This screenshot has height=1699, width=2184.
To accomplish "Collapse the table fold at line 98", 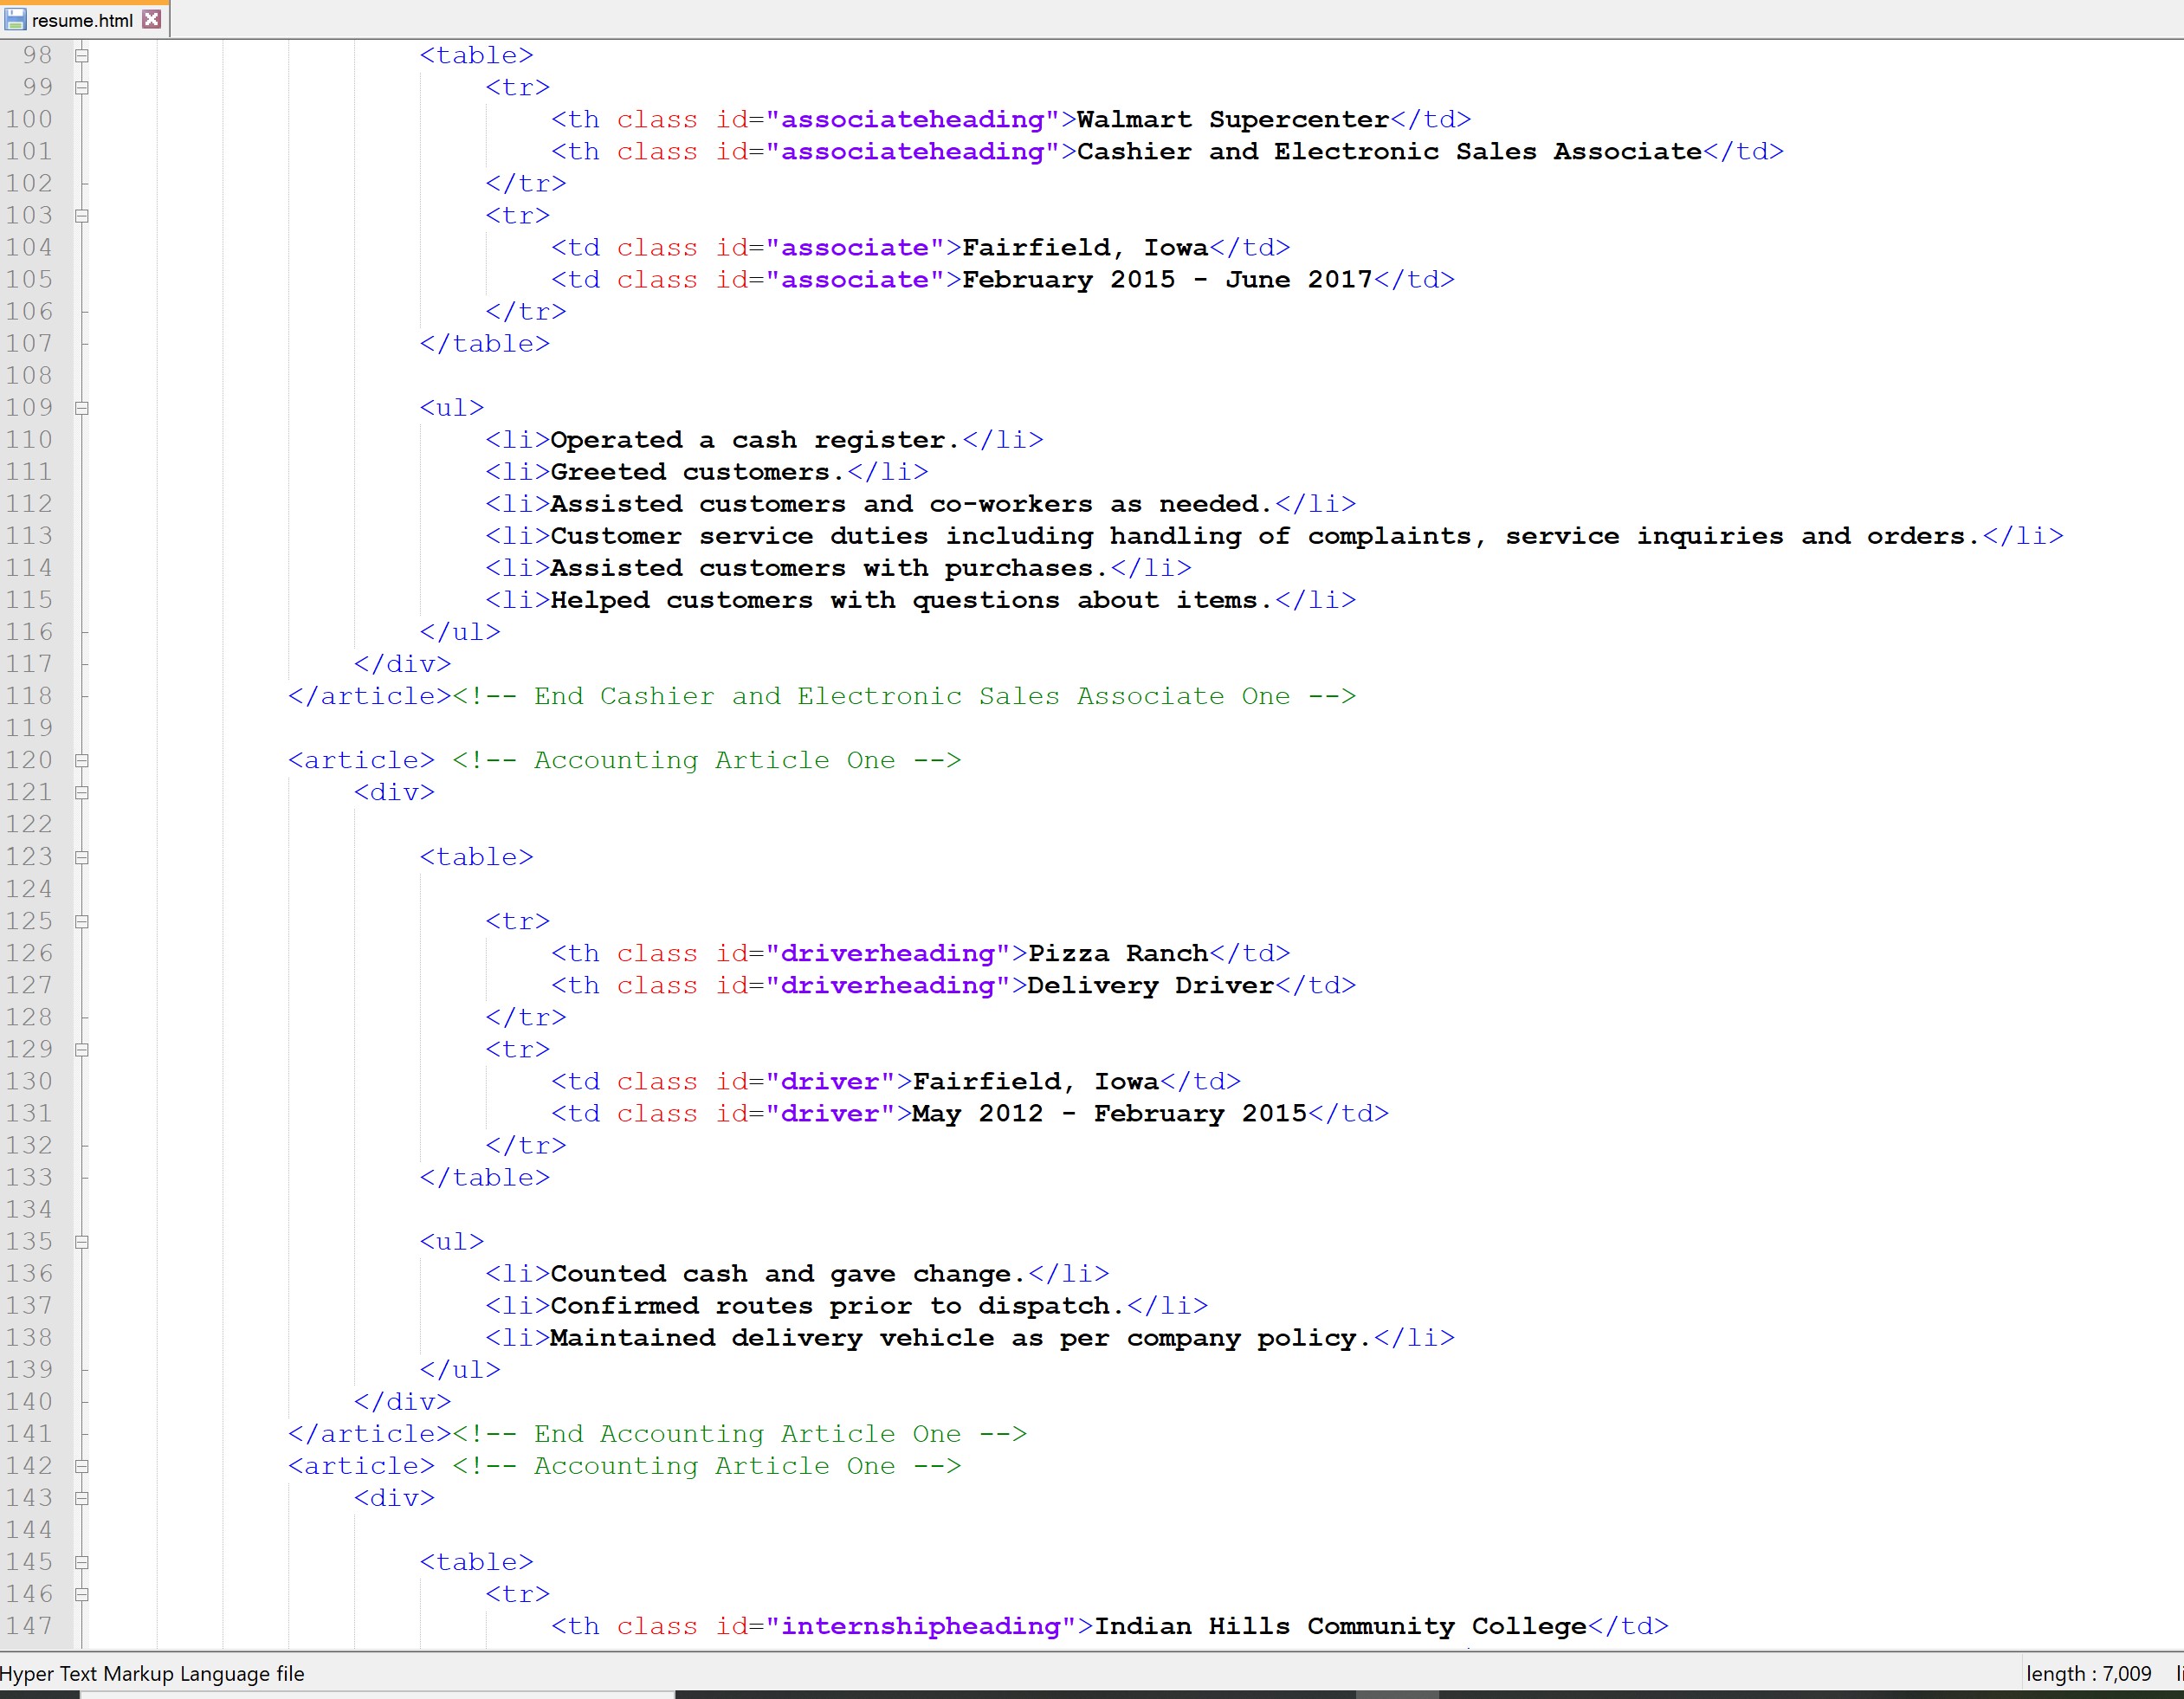I will (82, 56).
